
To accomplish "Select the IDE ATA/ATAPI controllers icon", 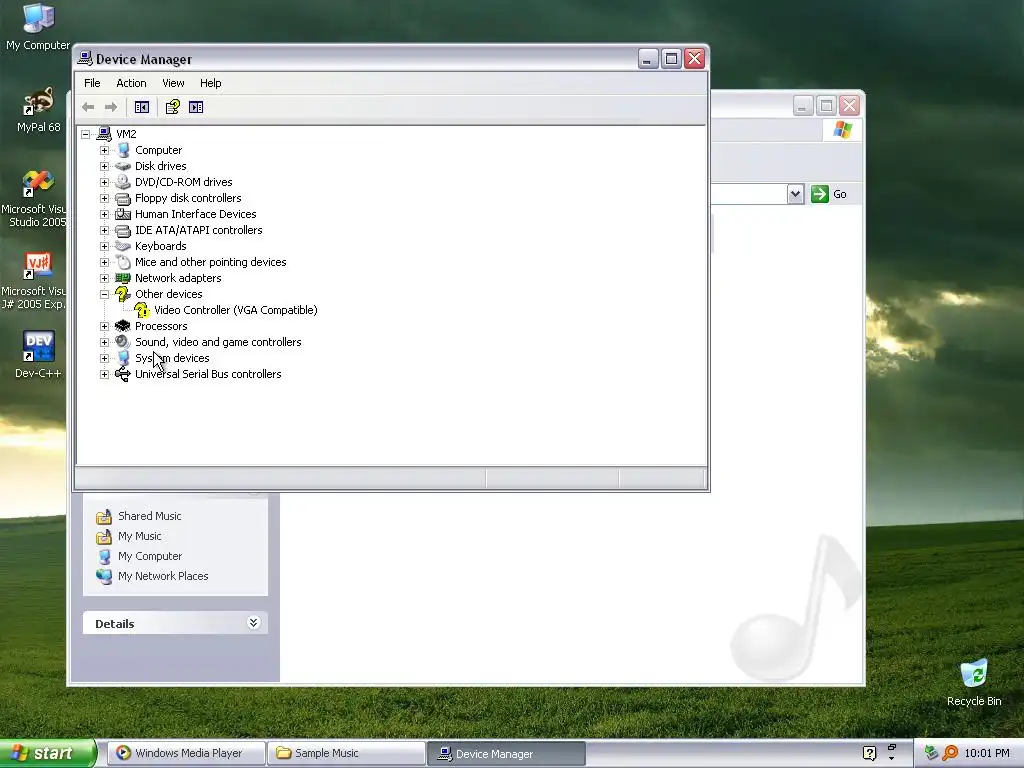I will pos(123,231).
